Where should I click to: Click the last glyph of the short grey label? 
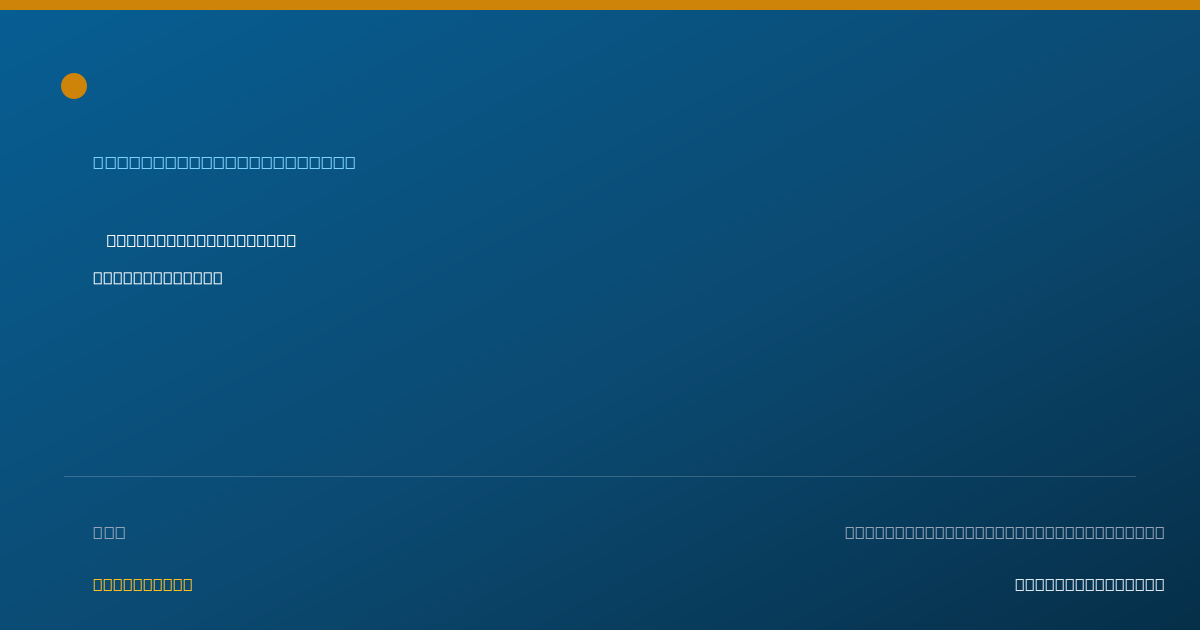click(120, 532)
